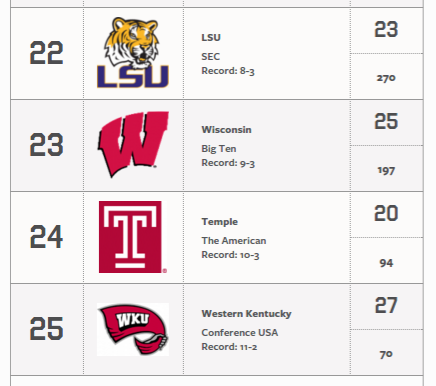Viewport: 436px width, 386px height.
Task: Click LSU's SEC conference text
Action: coord(210,56)
